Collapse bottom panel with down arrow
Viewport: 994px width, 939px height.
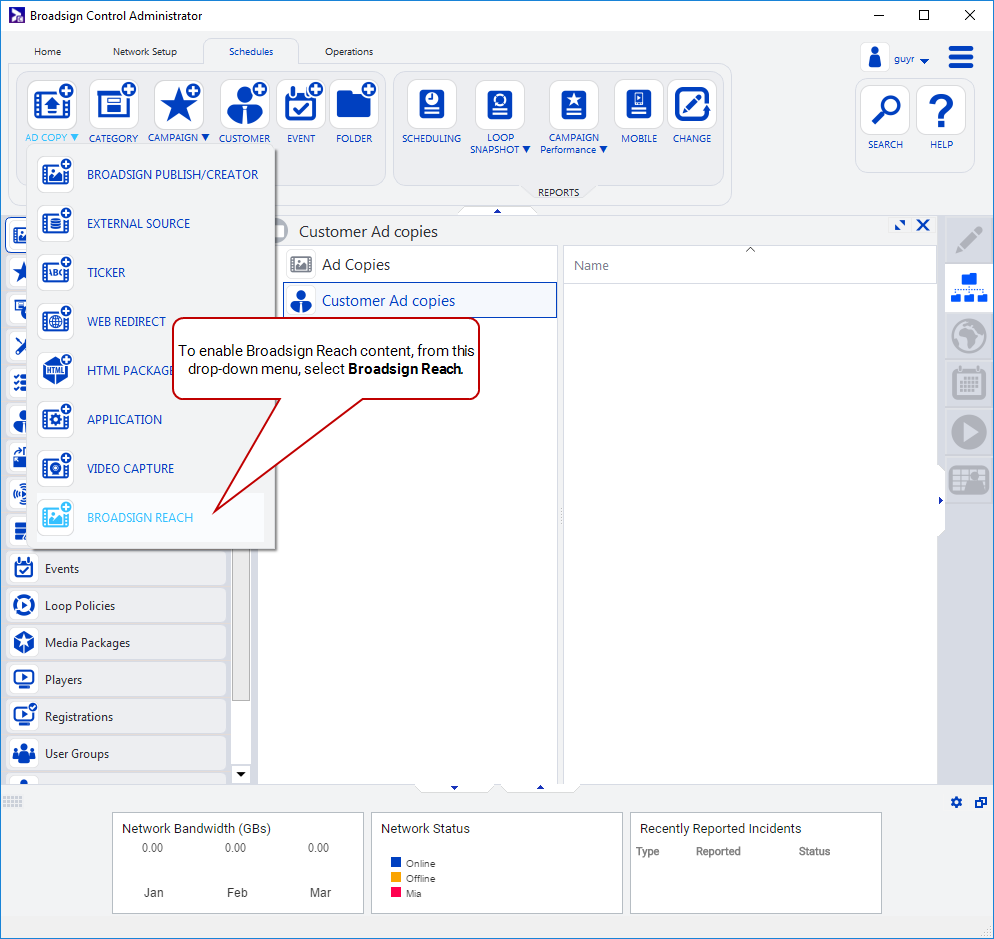455,787
